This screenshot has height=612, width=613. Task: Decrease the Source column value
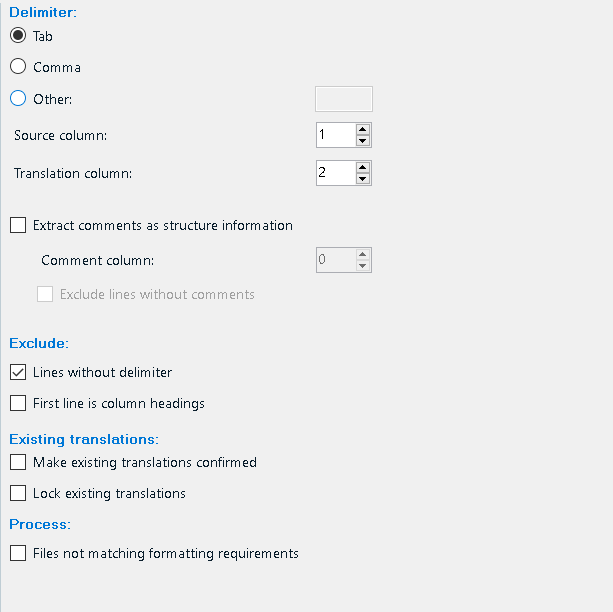(363, 141)
